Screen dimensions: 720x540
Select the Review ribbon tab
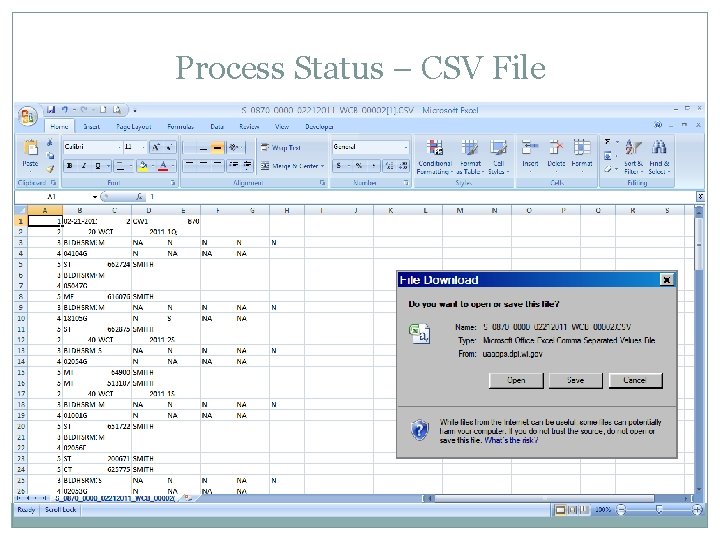tap(249, 126)
